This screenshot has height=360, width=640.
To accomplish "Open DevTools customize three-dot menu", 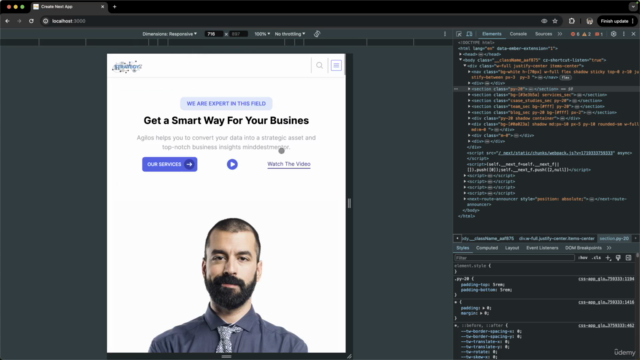I will click(624, 34).
